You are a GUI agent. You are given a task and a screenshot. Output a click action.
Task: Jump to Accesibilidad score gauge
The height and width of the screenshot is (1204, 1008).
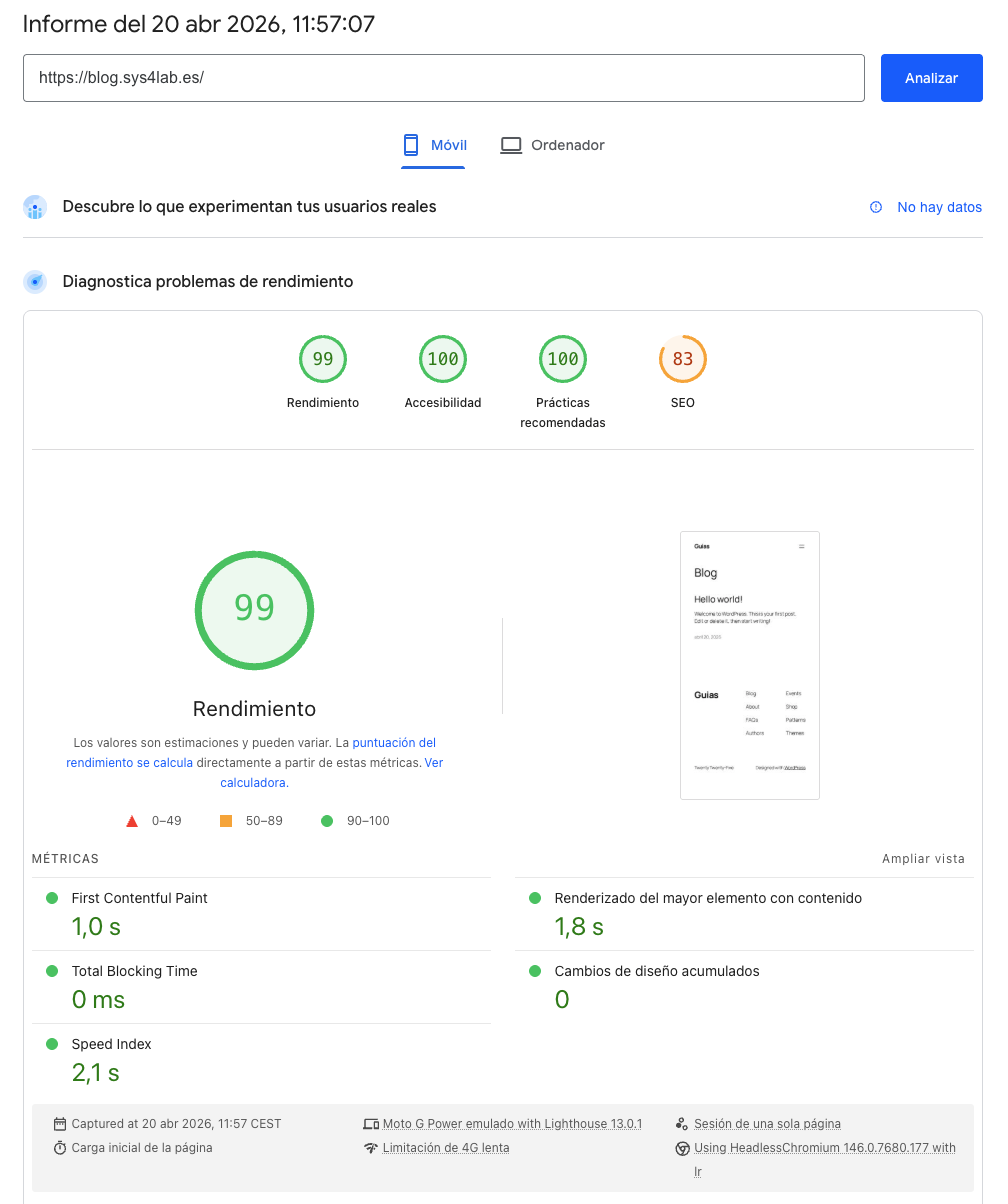tap(442, 360)
